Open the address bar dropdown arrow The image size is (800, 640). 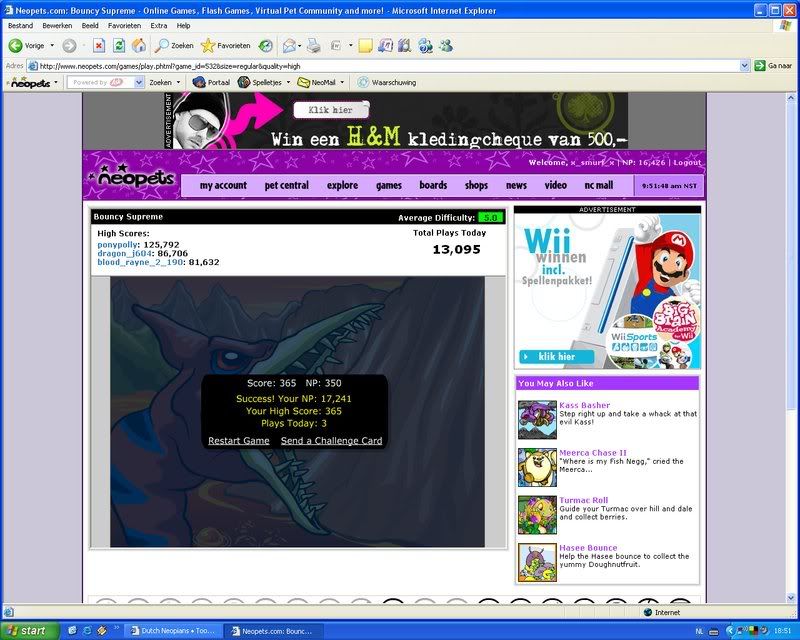pos(744,66)
